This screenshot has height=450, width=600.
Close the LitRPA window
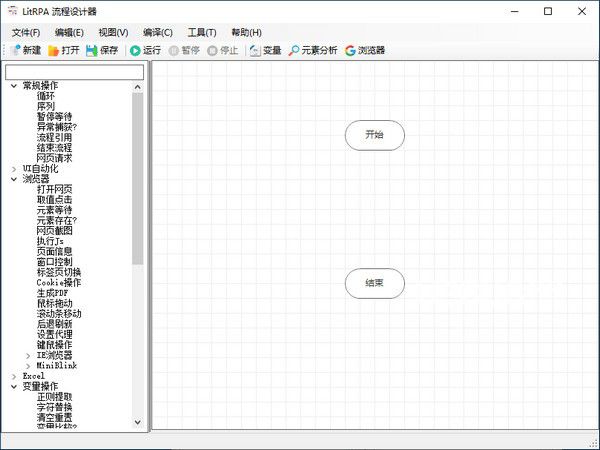point(582,11)
